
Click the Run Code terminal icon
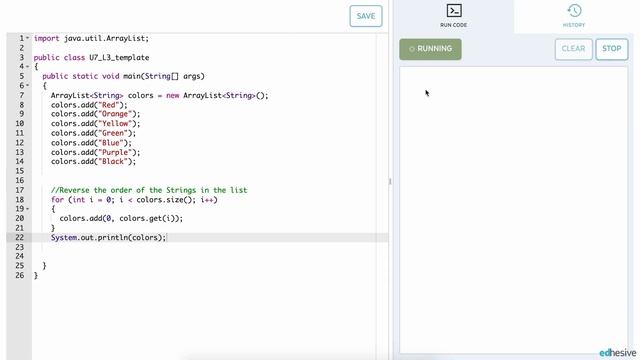click(x=454, y=11)
